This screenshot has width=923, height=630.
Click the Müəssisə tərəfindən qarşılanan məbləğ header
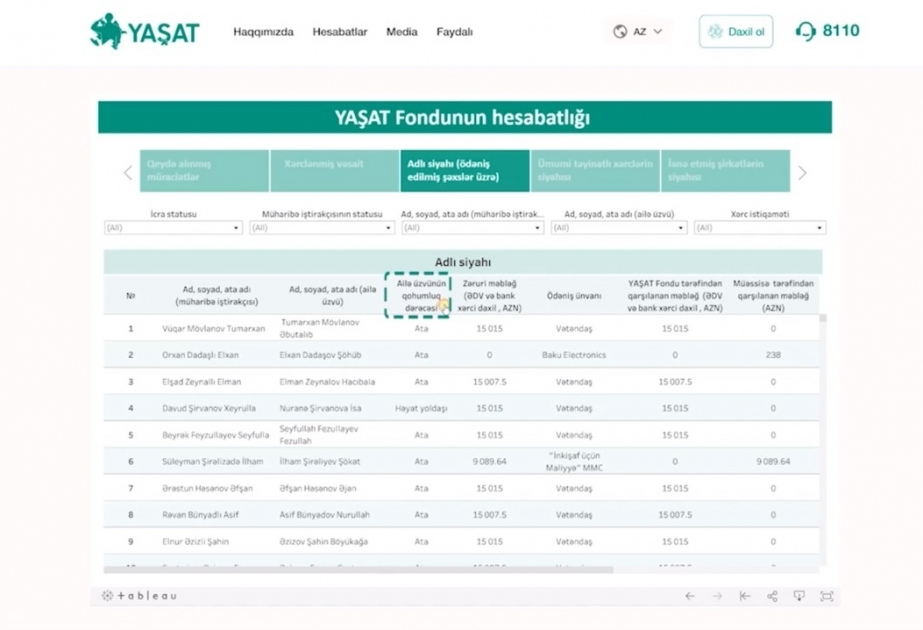tap(773, 296)
